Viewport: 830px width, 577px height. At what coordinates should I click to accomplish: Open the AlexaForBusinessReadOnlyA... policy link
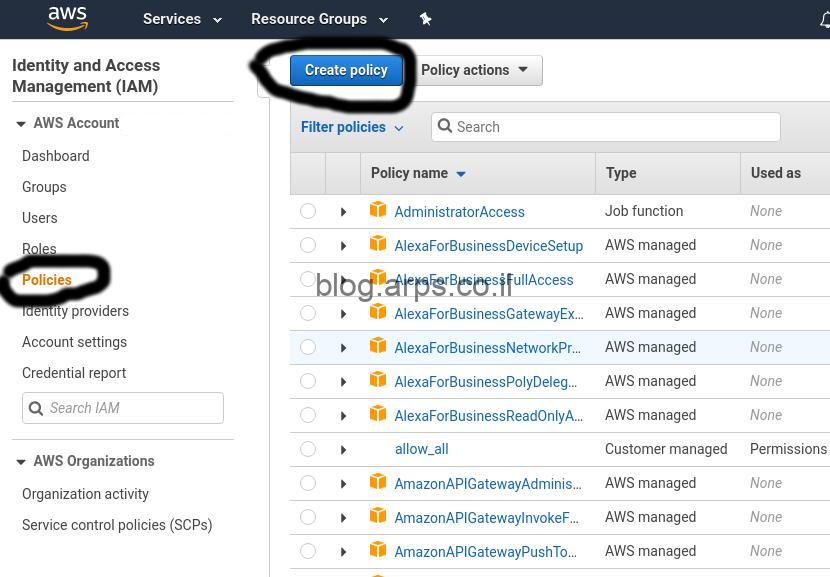tap(489, 416)
